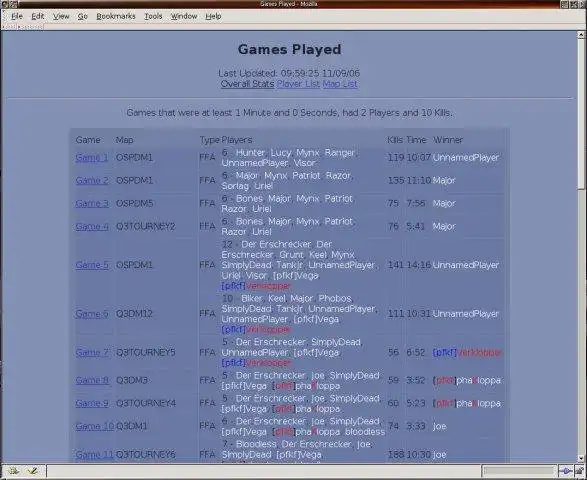The width and height of the screenshot is (587, 480).
Task: Click the Q3DM3 map cell
Action: (x=132, y=380)
